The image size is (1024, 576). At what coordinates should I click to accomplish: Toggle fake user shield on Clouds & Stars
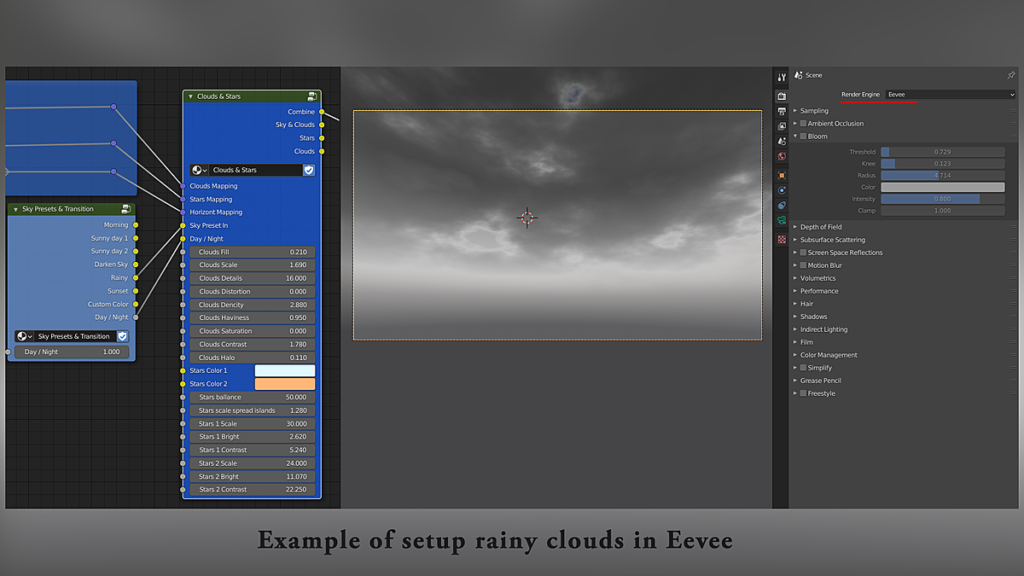309,170
